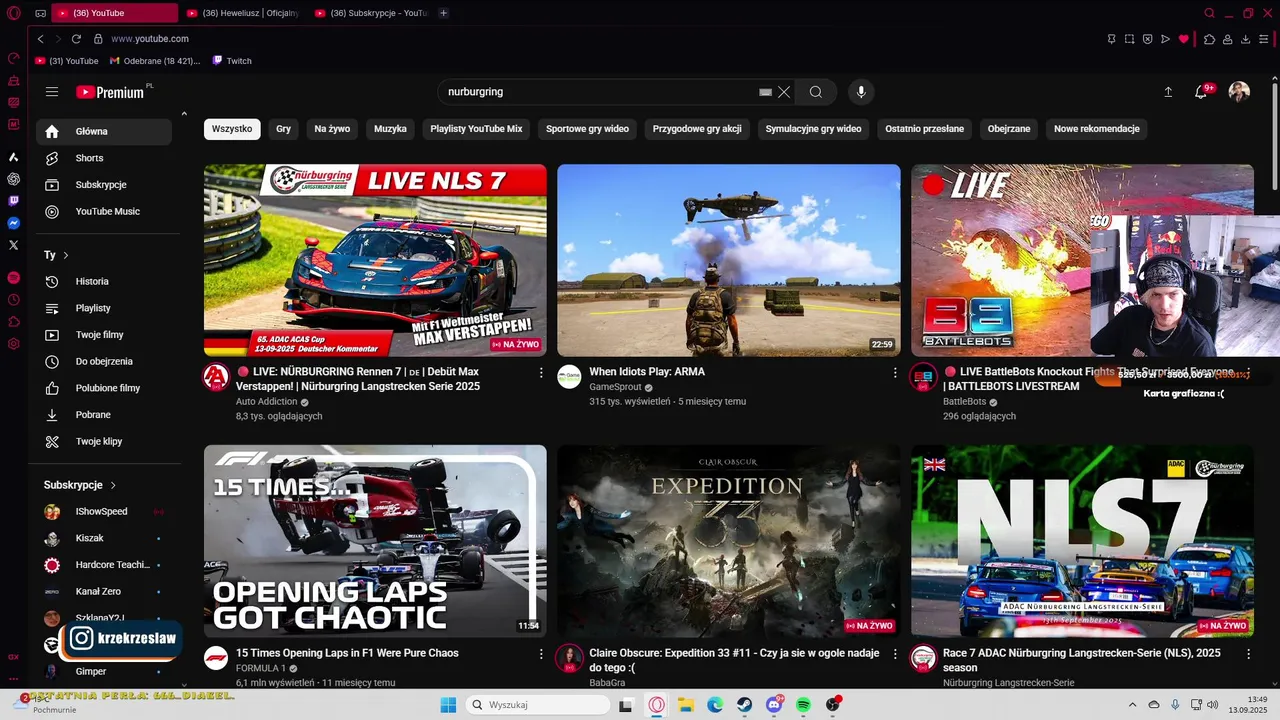
Task: Open Opera easy setup sliders icon
Action: tap(1264, 39)
